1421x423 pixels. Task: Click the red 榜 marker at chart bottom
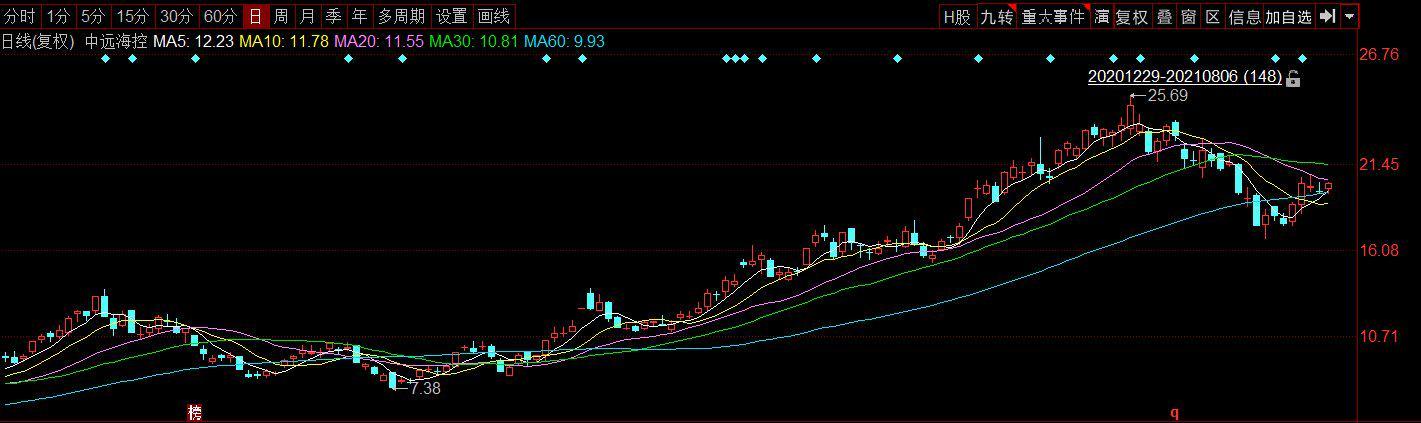pyautogui.click(x=195, y=411)
